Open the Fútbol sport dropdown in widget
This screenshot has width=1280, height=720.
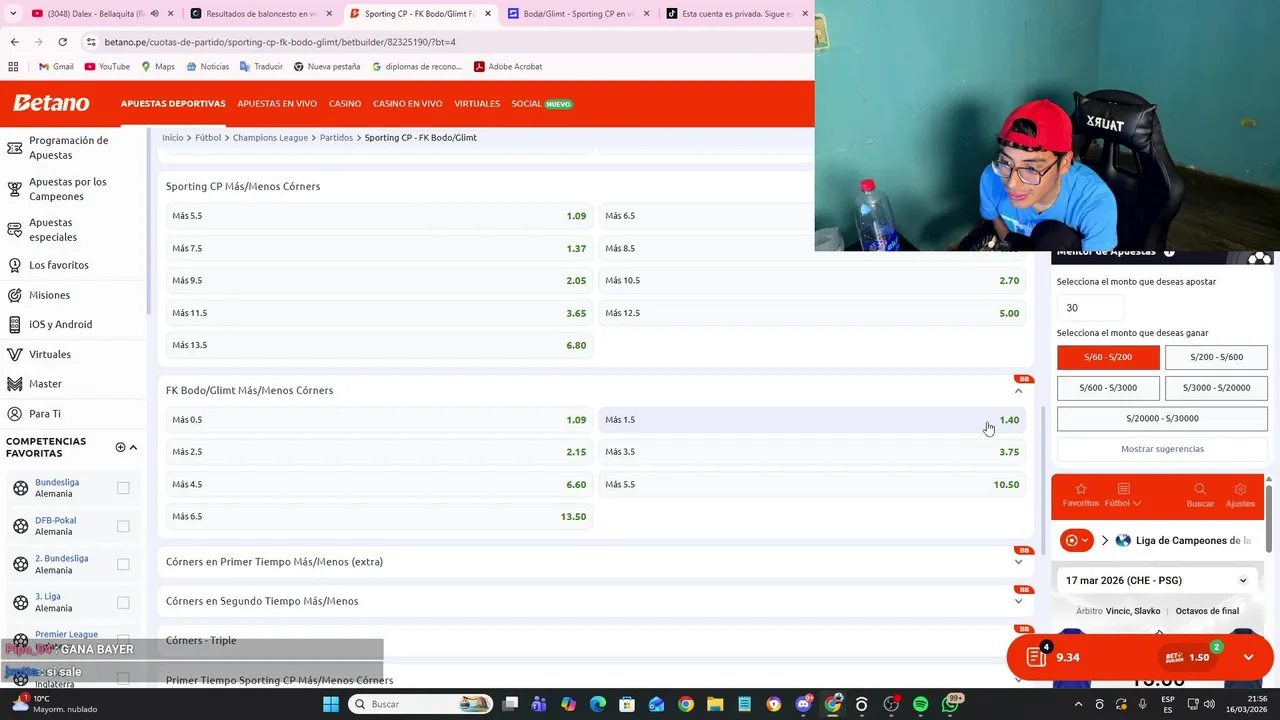pos(1123,496)
